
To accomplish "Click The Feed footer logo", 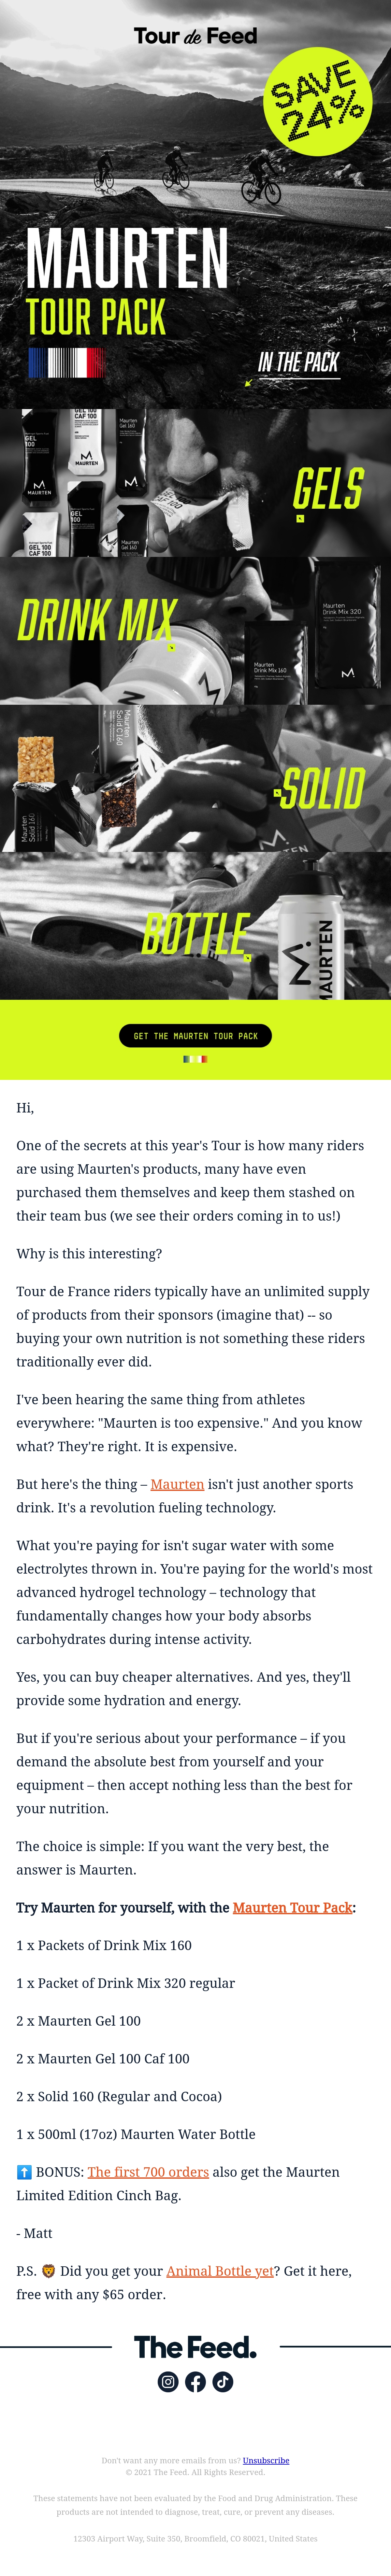I will coord(195,2347).
